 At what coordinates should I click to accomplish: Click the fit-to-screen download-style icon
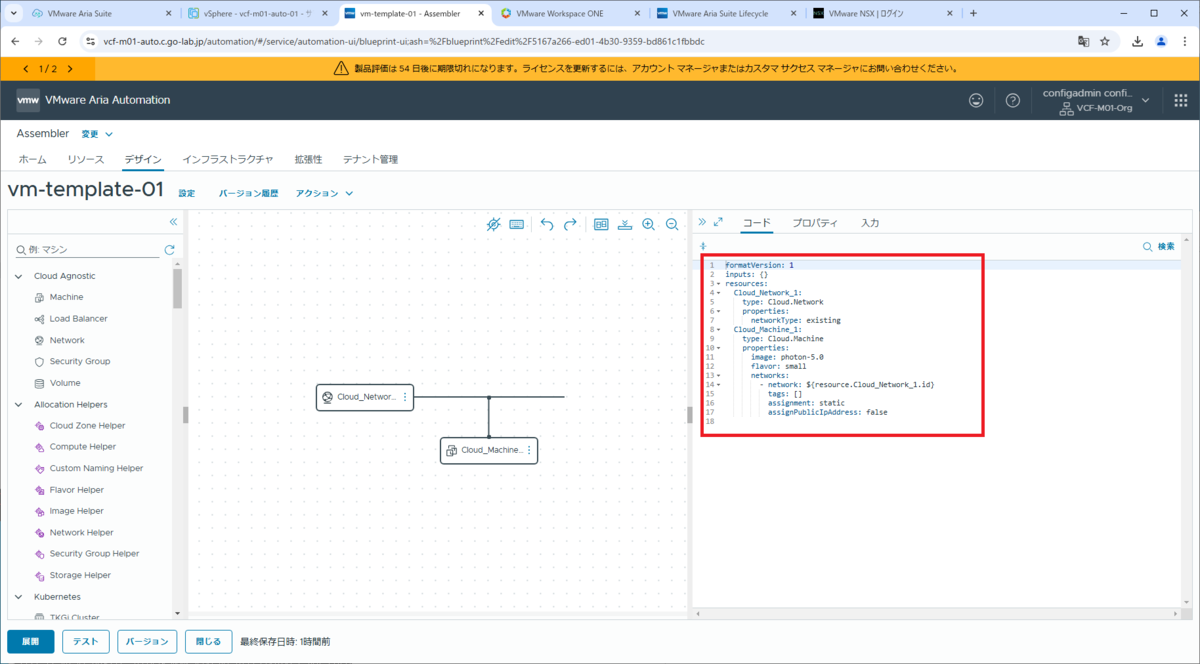click(x=625, y=225)
